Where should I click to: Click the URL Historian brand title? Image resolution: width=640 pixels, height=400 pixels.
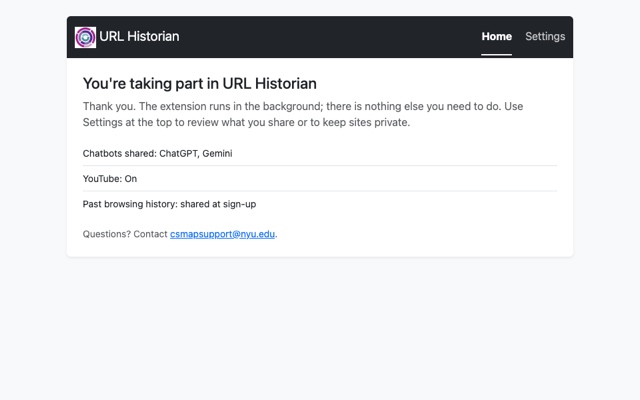click(x=139, y=36)
